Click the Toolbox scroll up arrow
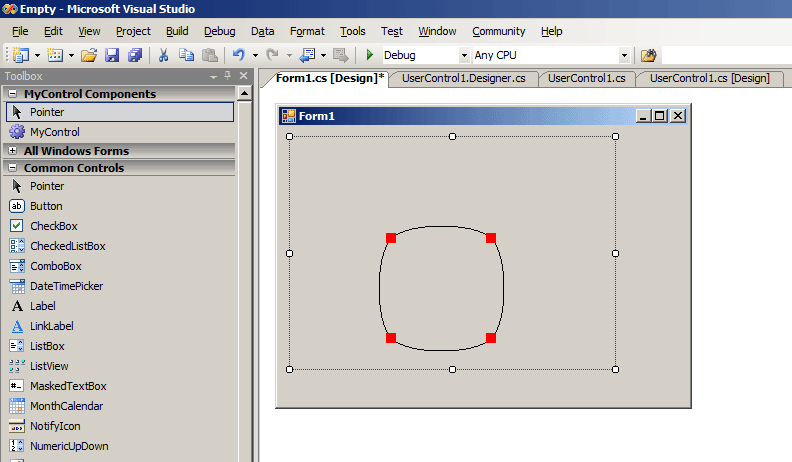The width and height of the screenshot is (792, 462). pos(244,93)
